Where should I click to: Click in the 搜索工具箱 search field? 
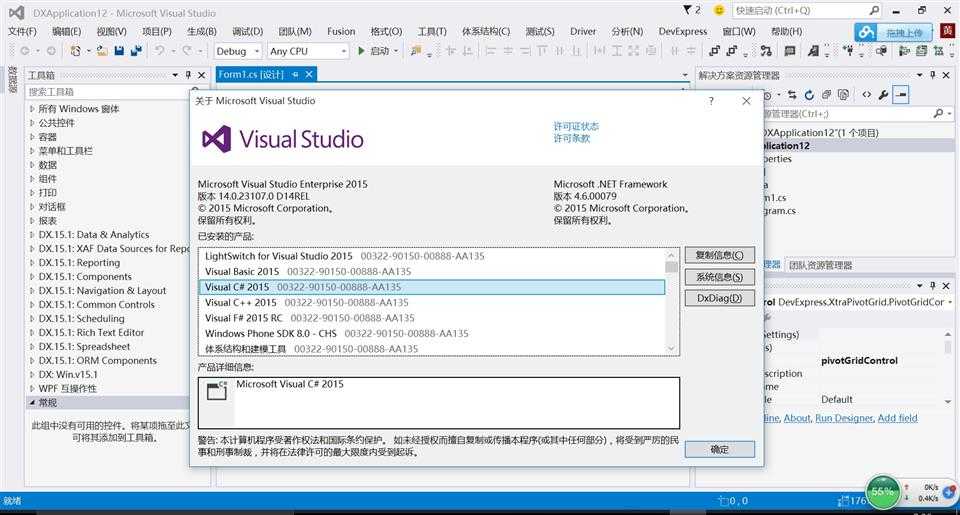[109, 91]
